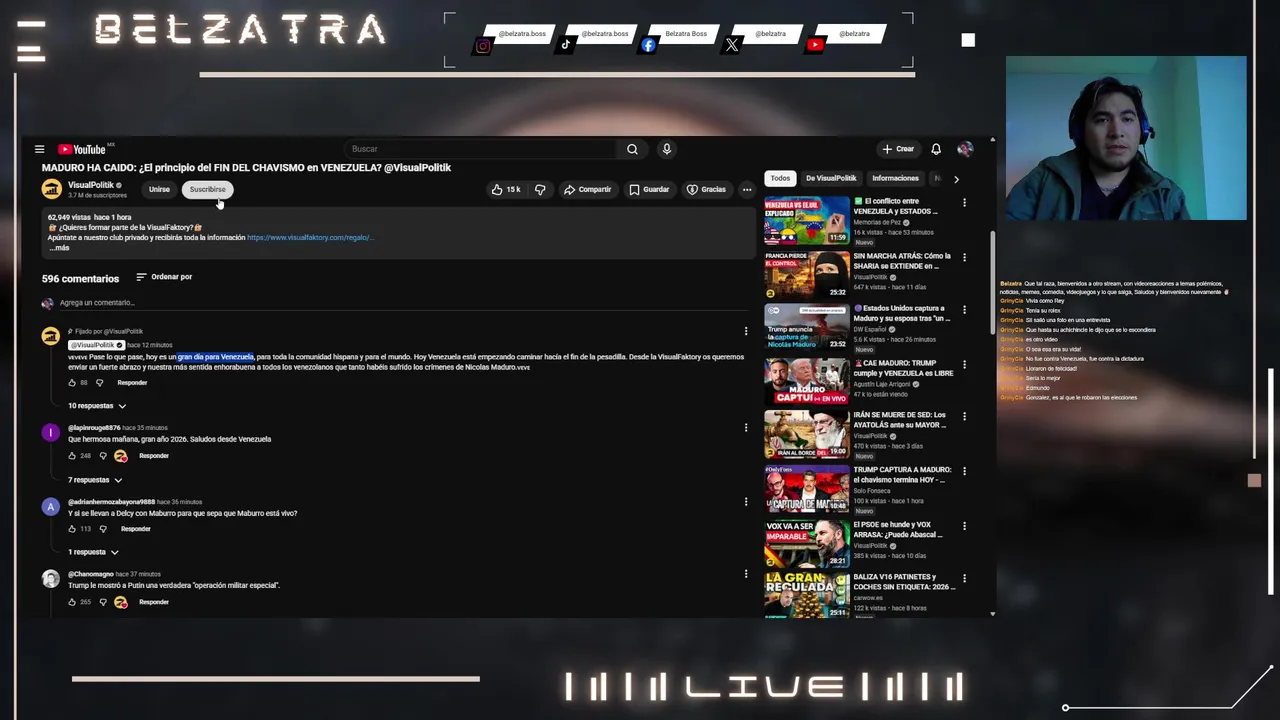
Task: Open options menu of the pinned comment
Action: coord(745,331)
